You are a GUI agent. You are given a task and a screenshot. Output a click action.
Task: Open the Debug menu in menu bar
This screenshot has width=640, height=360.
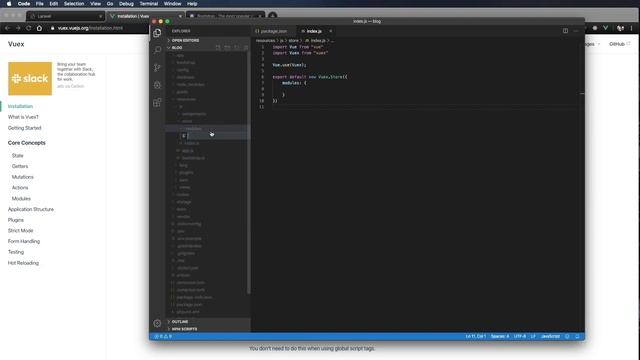pos(126,4)
